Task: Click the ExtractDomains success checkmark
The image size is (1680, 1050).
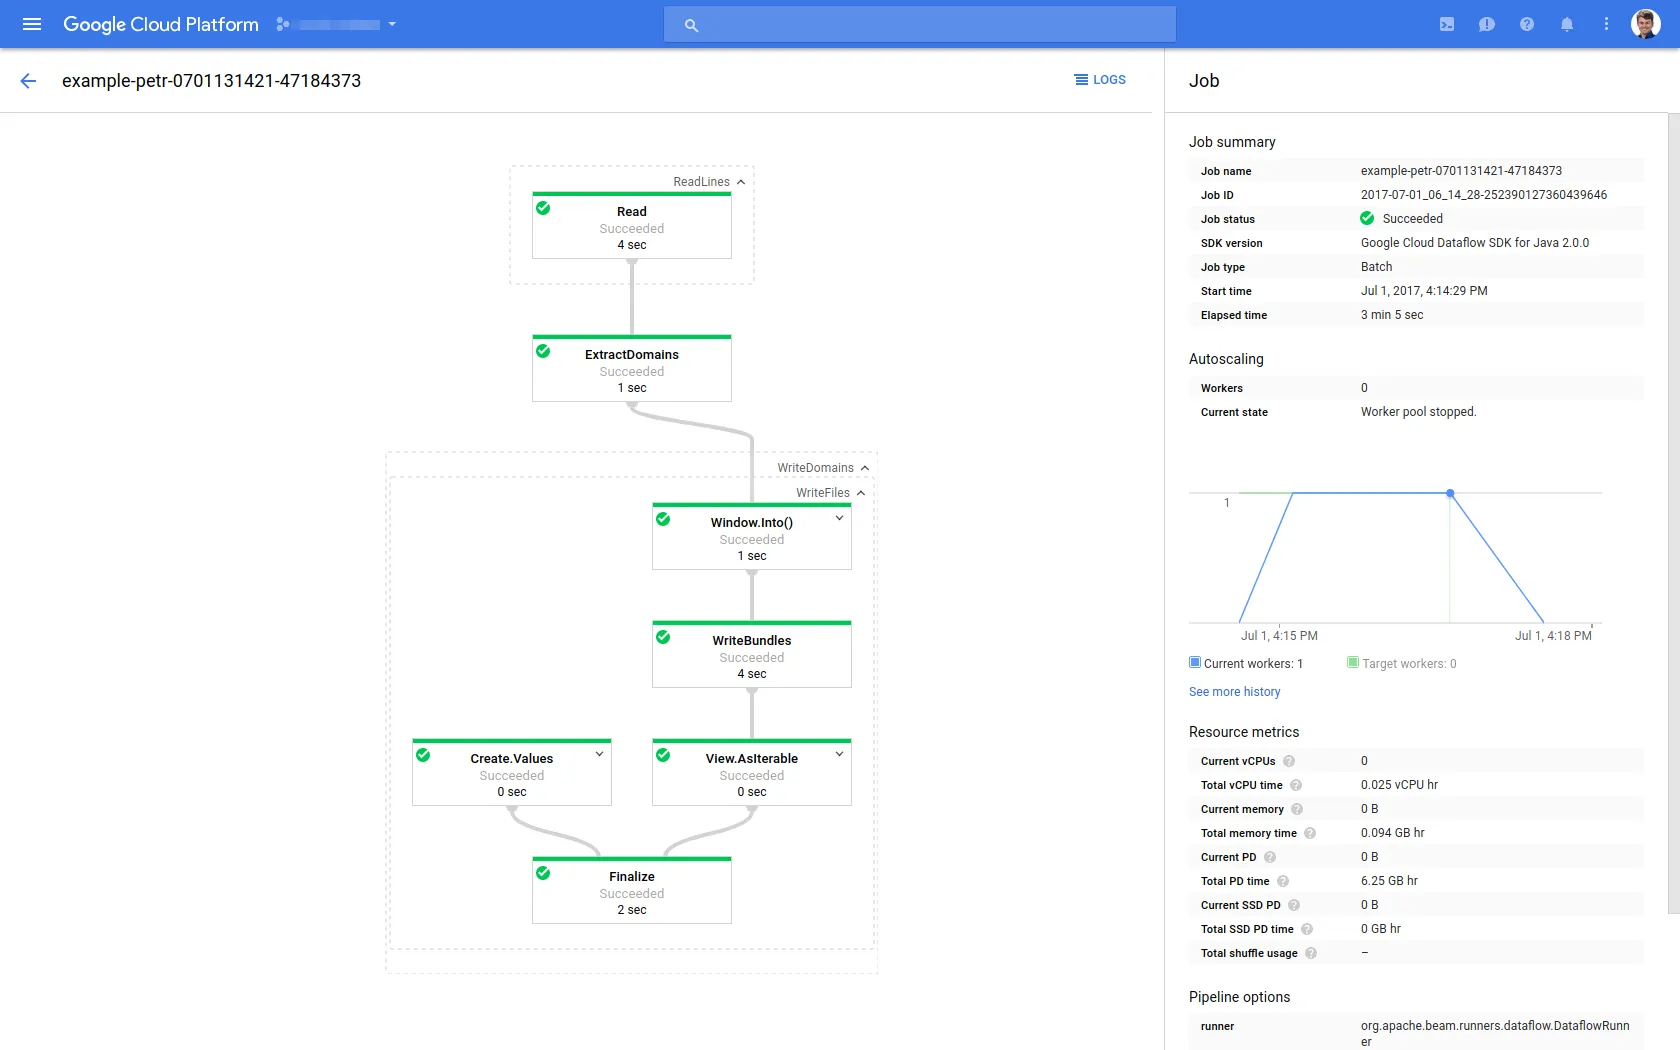Action: click(x=543, y=351)
